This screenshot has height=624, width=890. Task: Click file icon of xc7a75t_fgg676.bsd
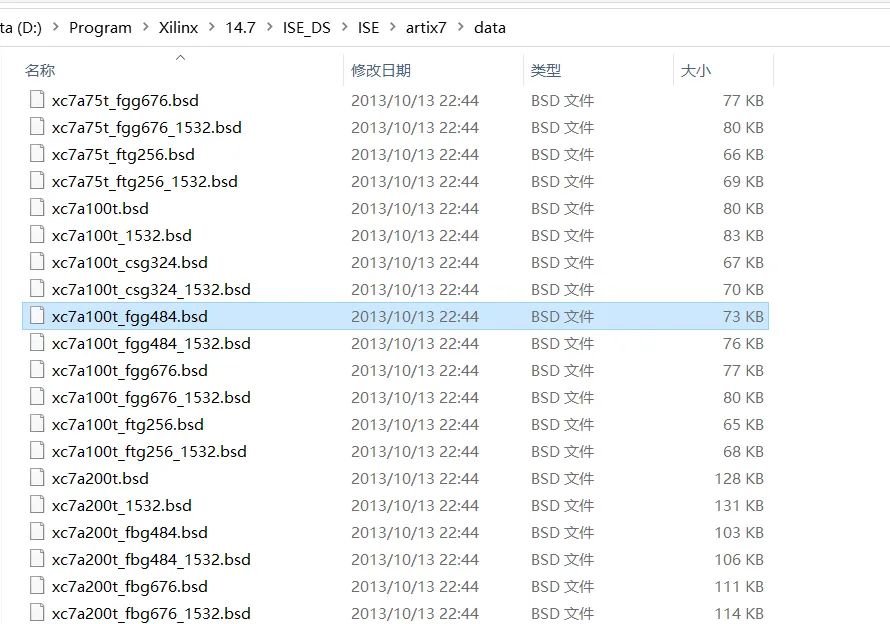click(37, 100)
